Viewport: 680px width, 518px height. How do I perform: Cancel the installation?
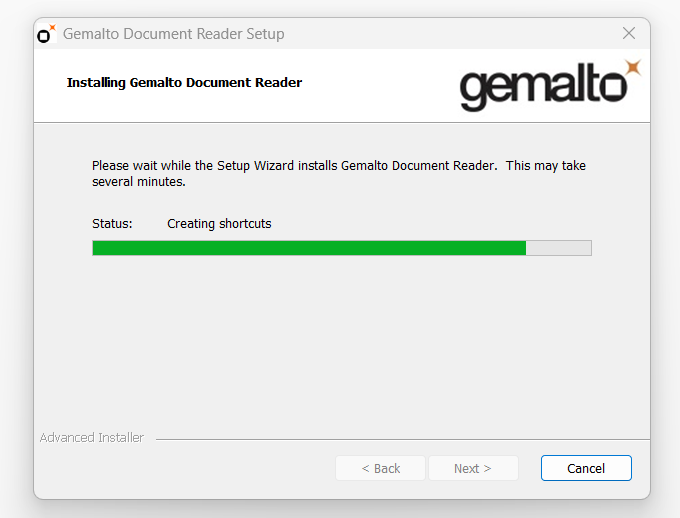point(586,468)
